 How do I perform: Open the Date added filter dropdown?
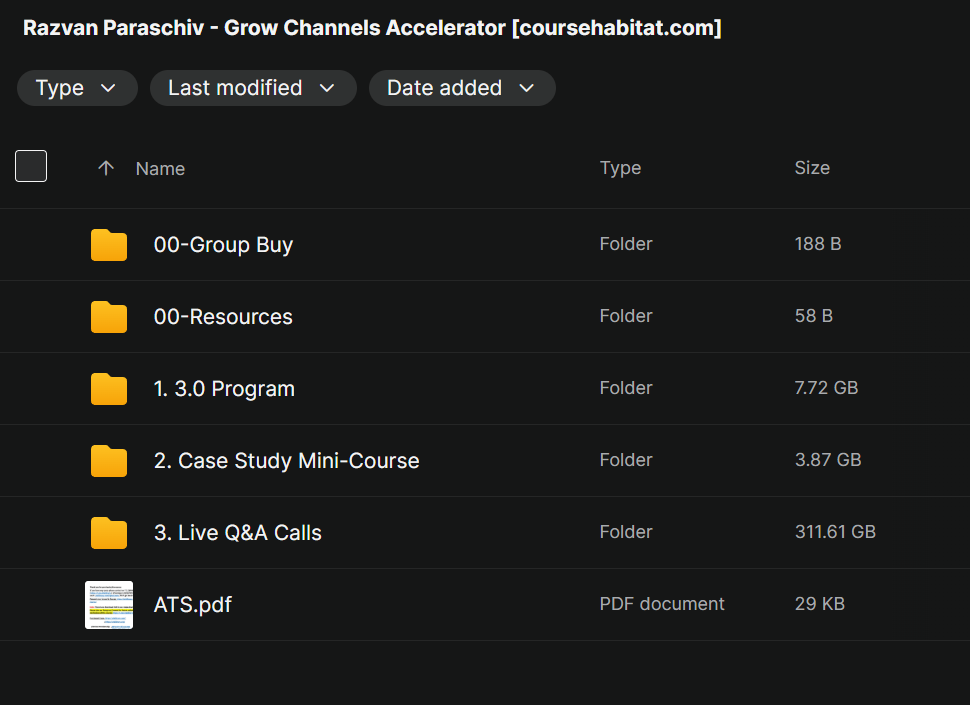(461, 88)
